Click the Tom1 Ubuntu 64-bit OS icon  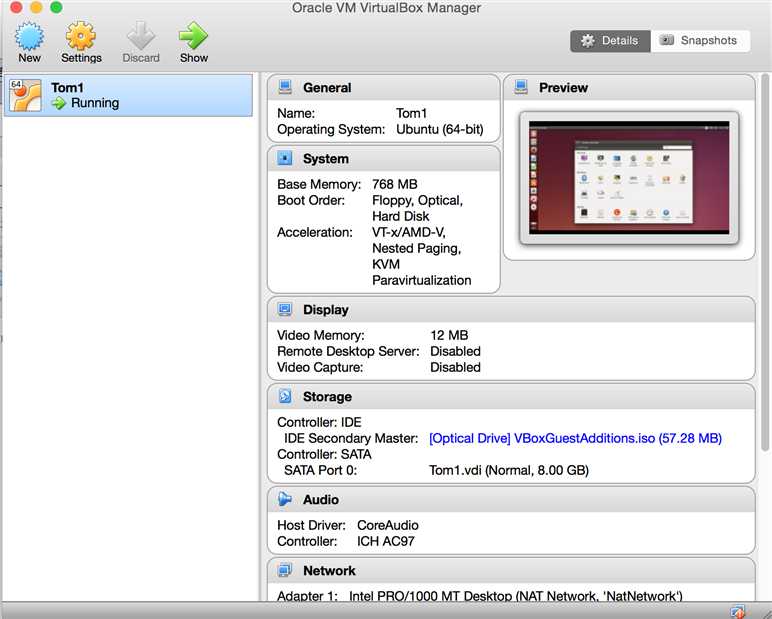pos(25,96)
